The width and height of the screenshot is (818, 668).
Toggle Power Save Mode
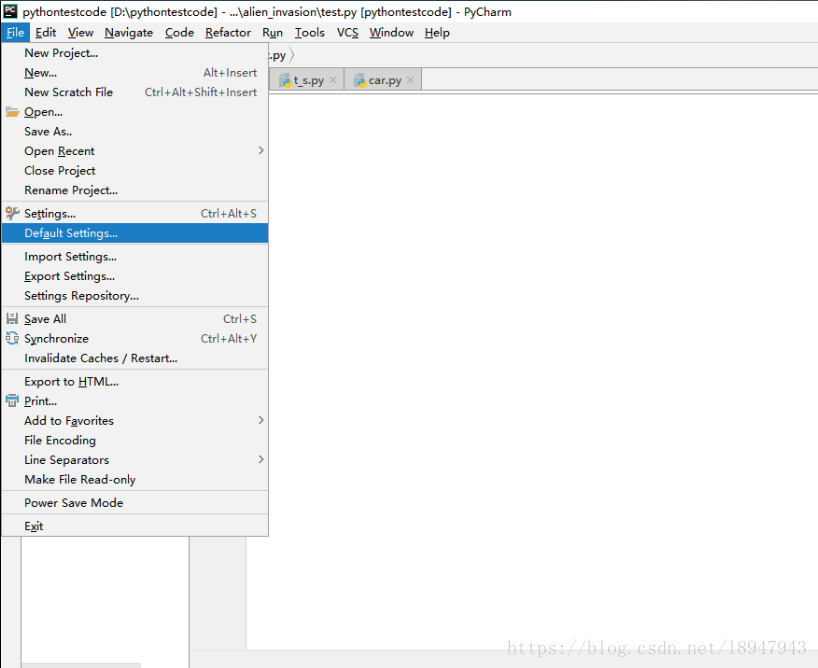tap(135, 503)
